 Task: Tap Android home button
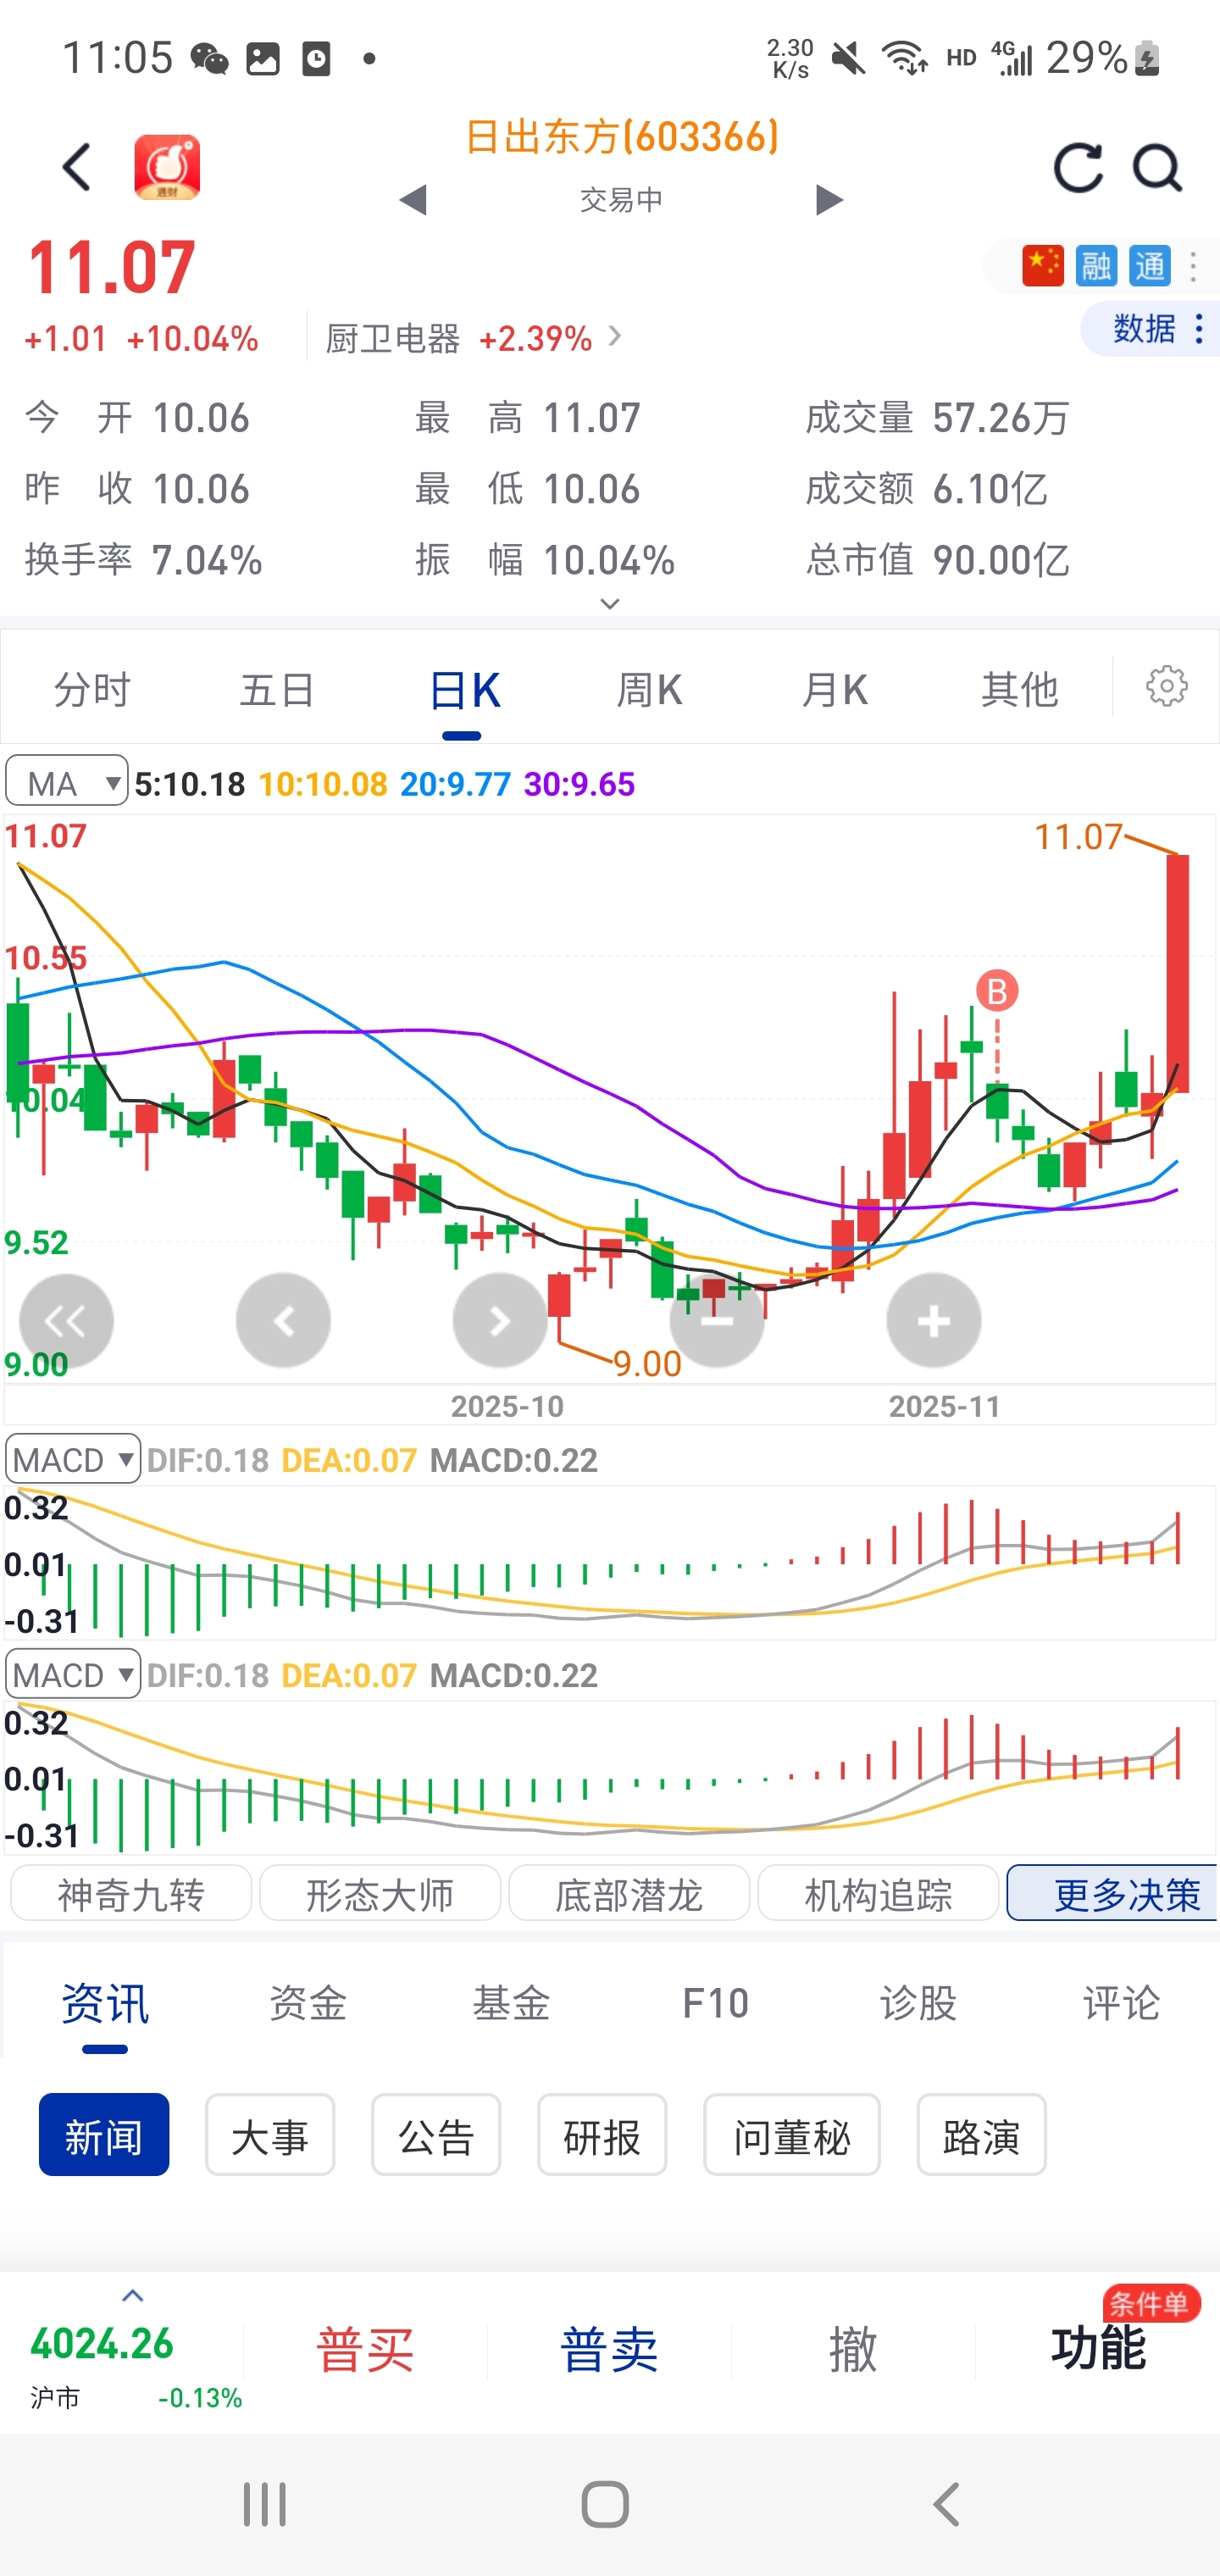click(x=605, y=2505)
